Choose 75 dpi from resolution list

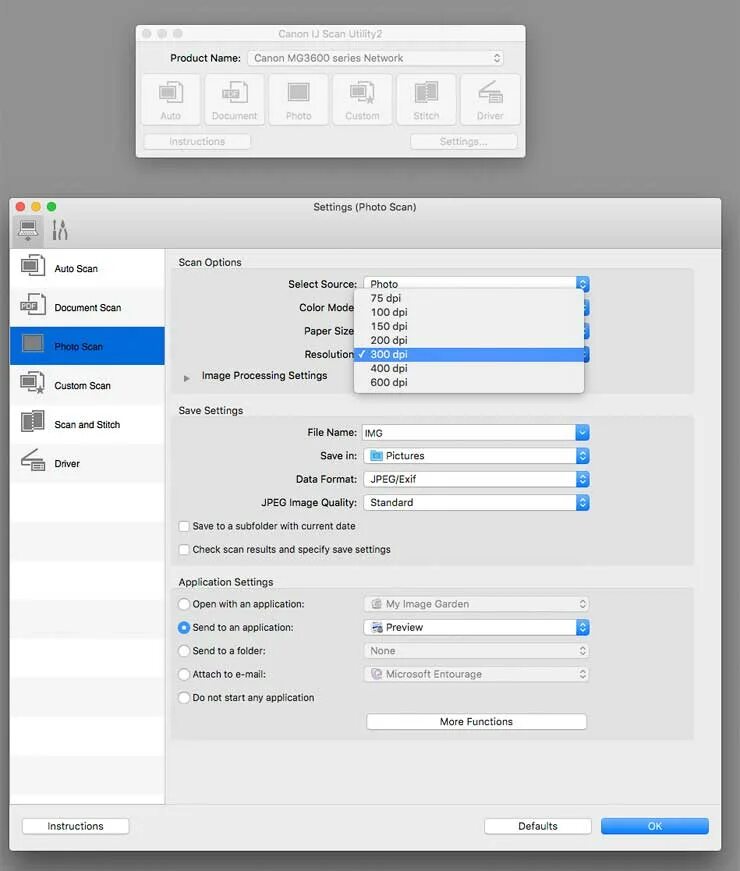pyautogui.click(x=469, y=298)
